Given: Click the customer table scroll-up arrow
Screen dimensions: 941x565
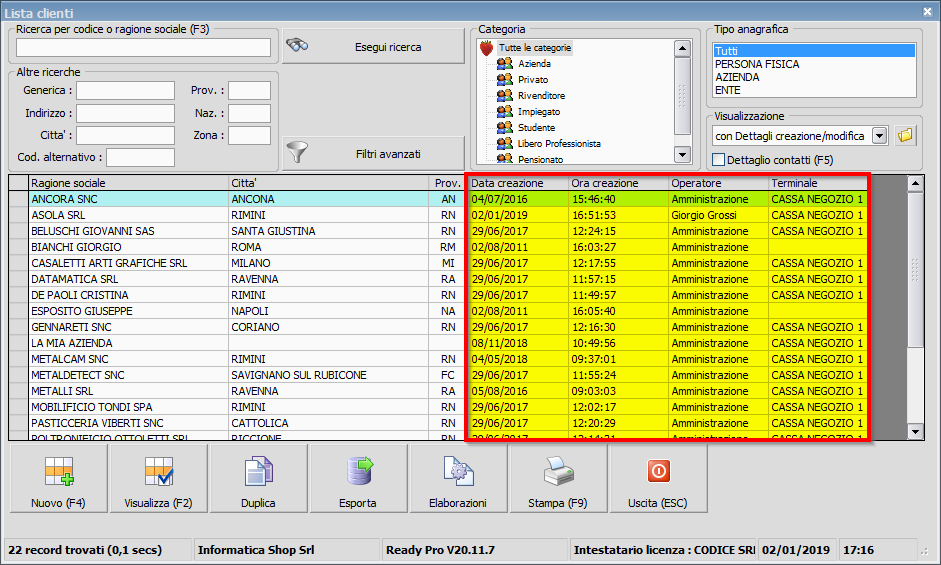Looking at the screenshot, I should pos(915,184).
